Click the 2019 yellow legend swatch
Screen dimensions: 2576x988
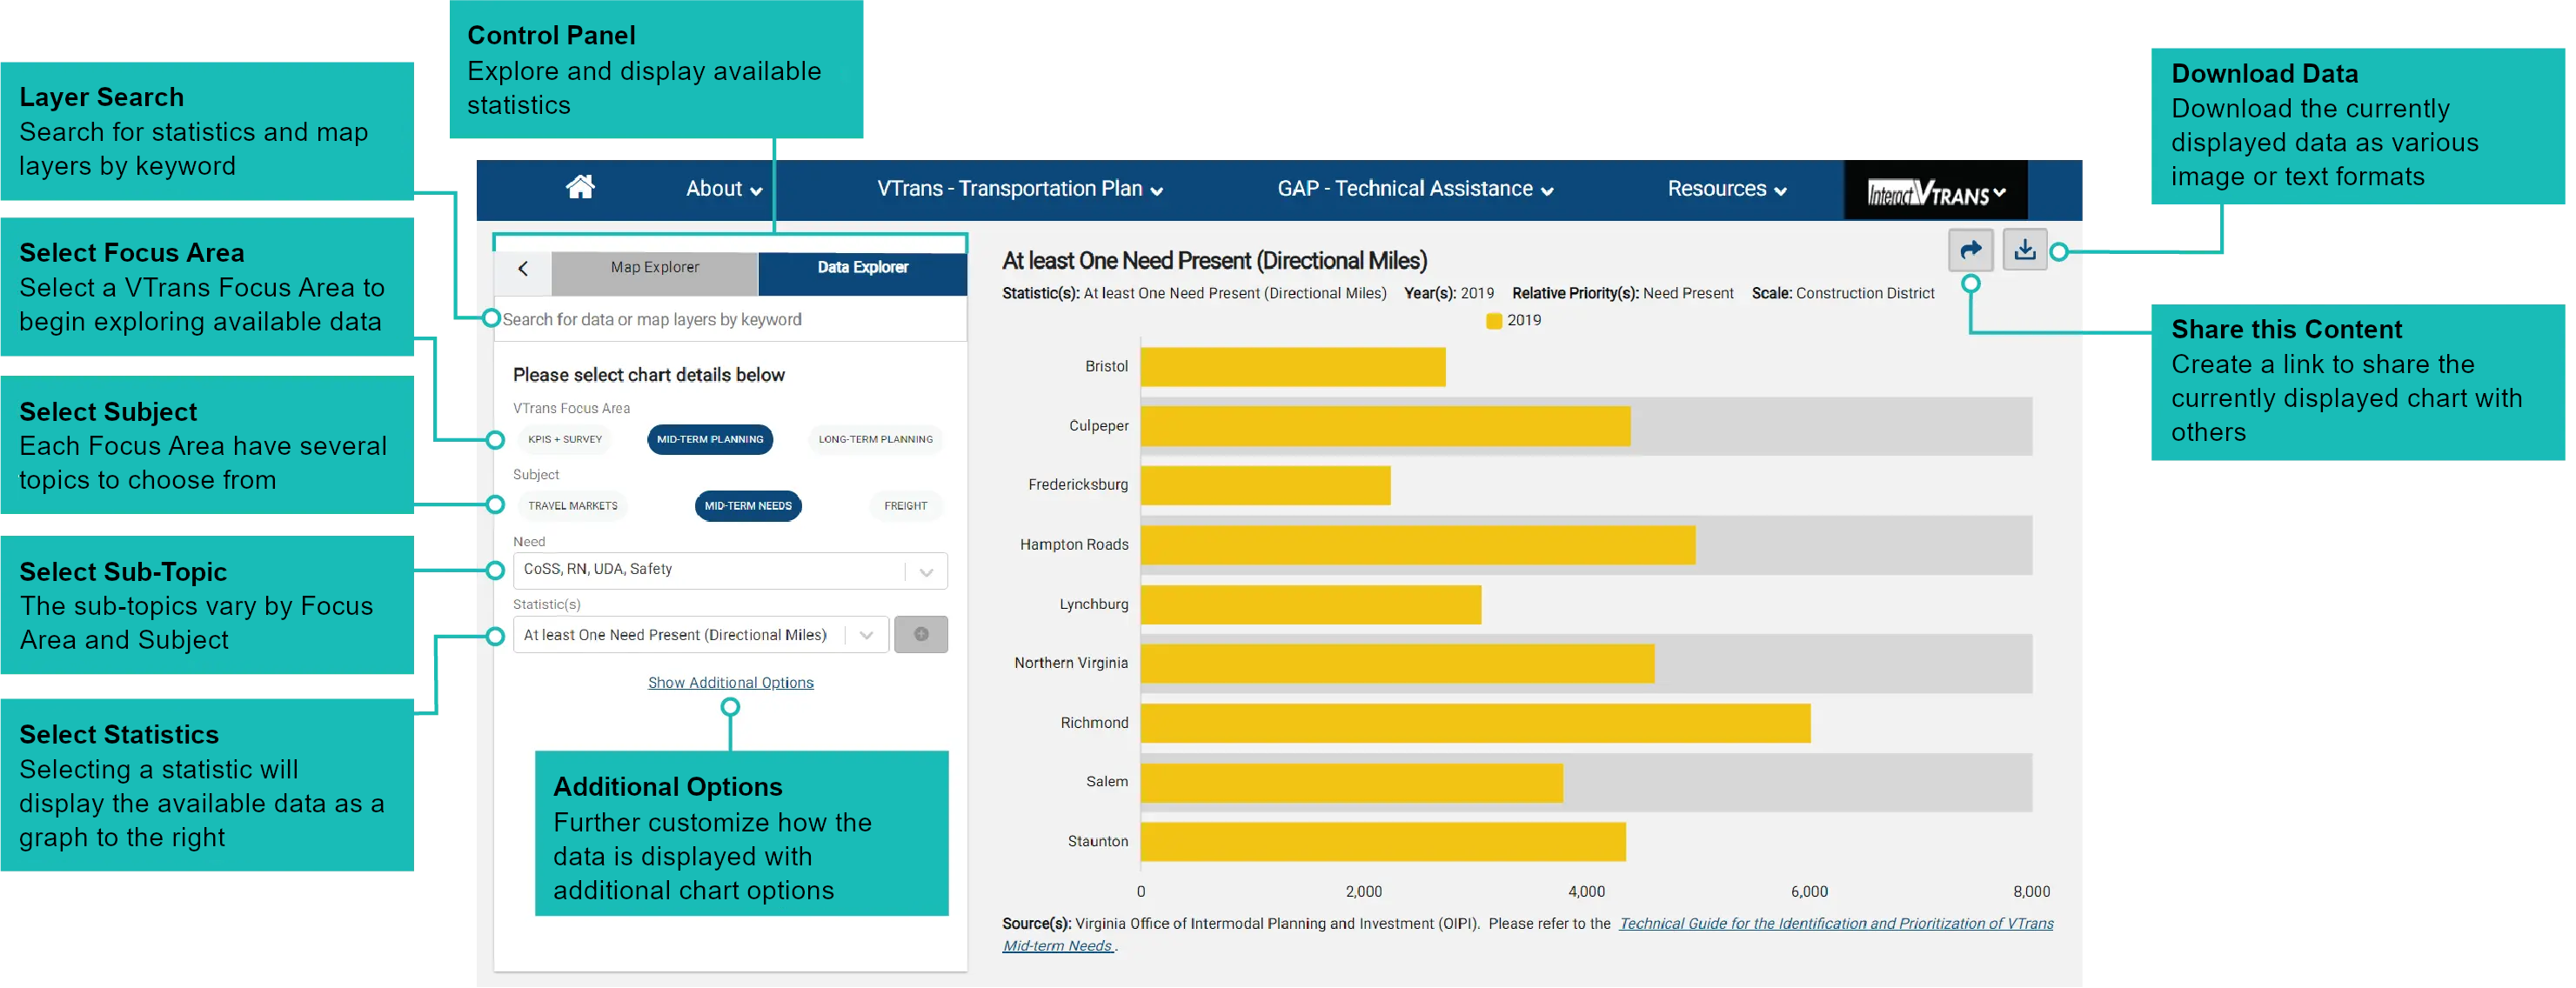coord(1494,321)
